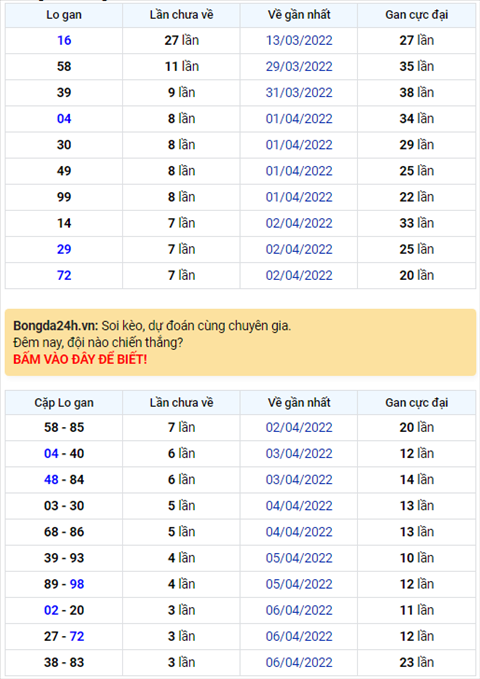Select '10 lần' in row 39 - 93
The image size is (480, 679).
[417, 558]
